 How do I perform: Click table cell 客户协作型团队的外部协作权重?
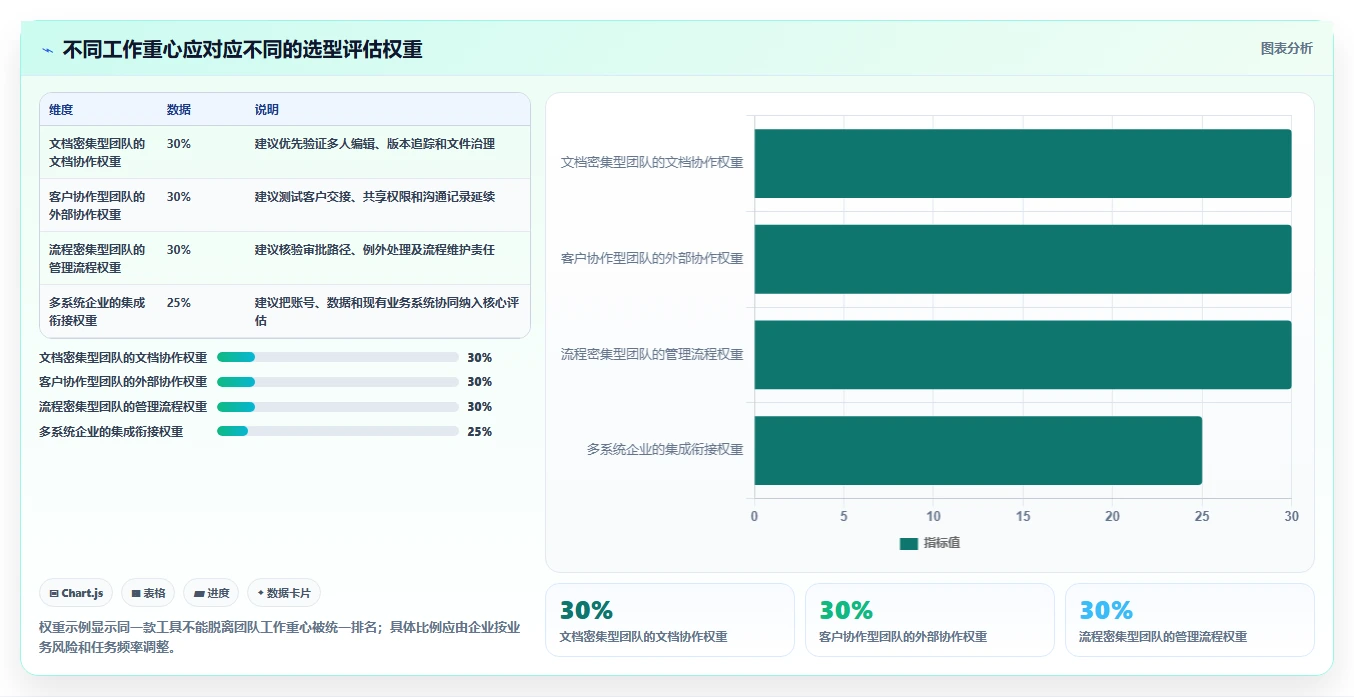click(x=97, y=205)
